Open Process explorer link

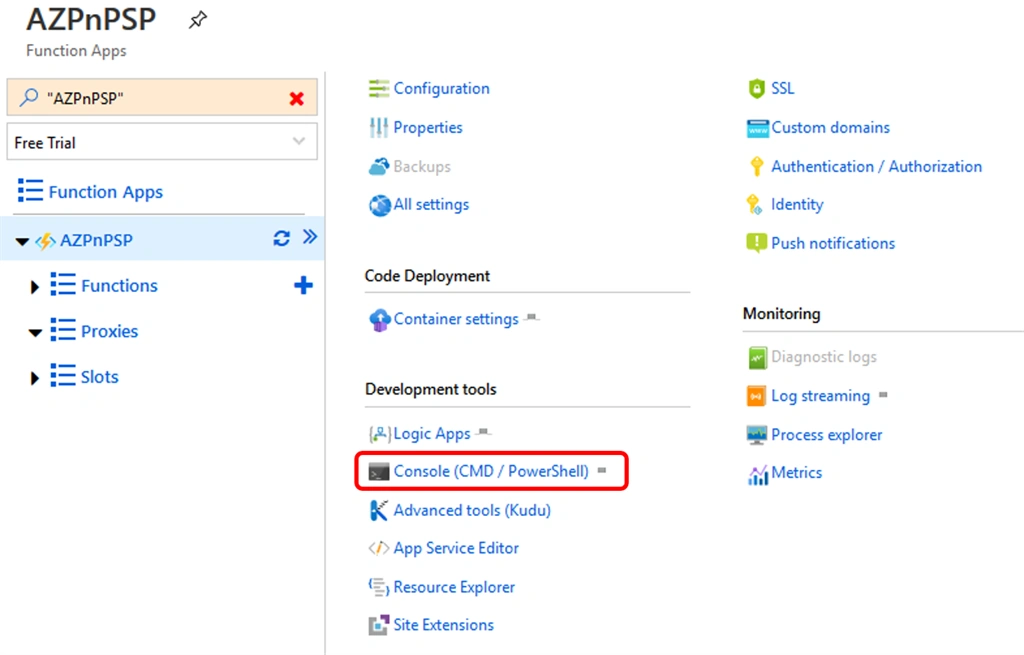826,435
